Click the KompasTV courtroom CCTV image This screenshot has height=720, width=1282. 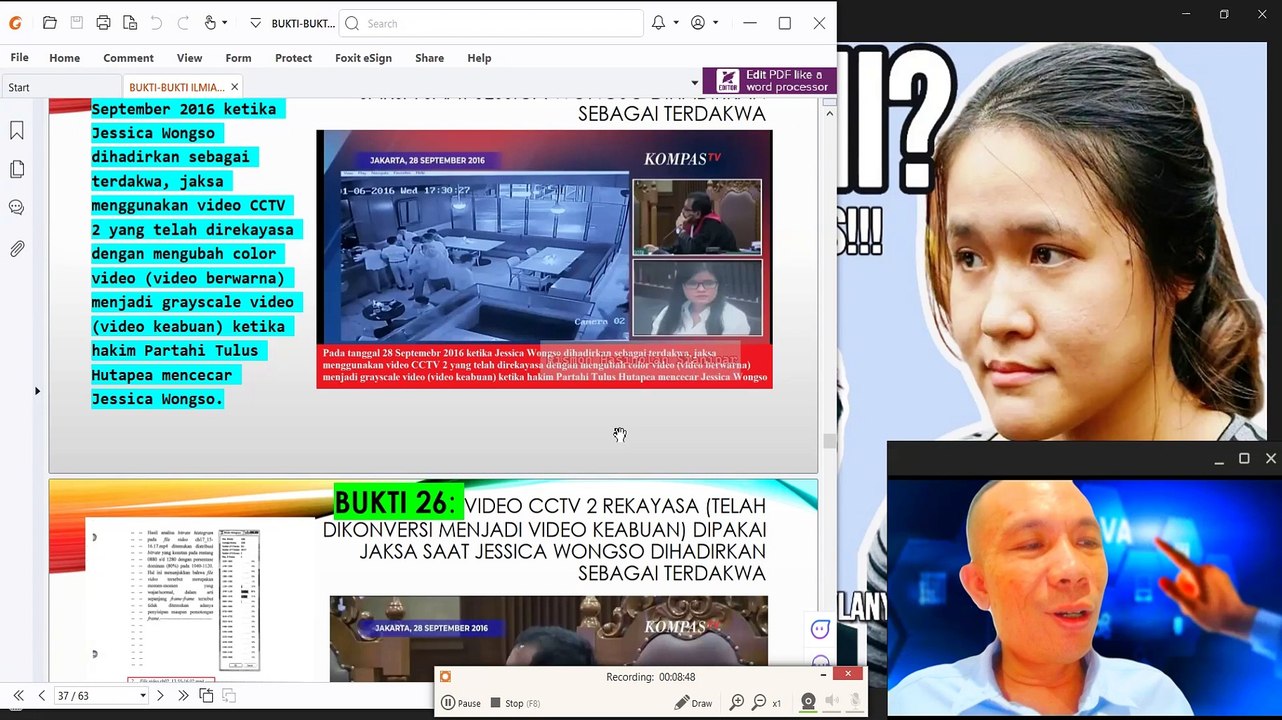coord(544,259)
